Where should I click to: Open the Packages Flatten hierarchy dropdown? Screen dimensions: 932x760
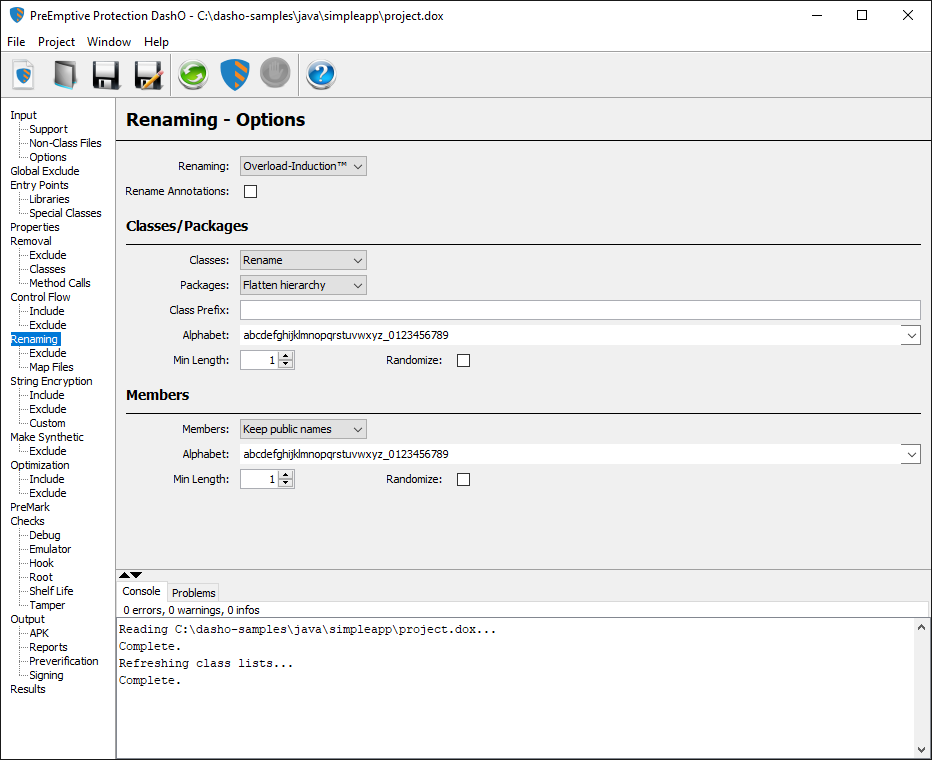pos(303,285)
